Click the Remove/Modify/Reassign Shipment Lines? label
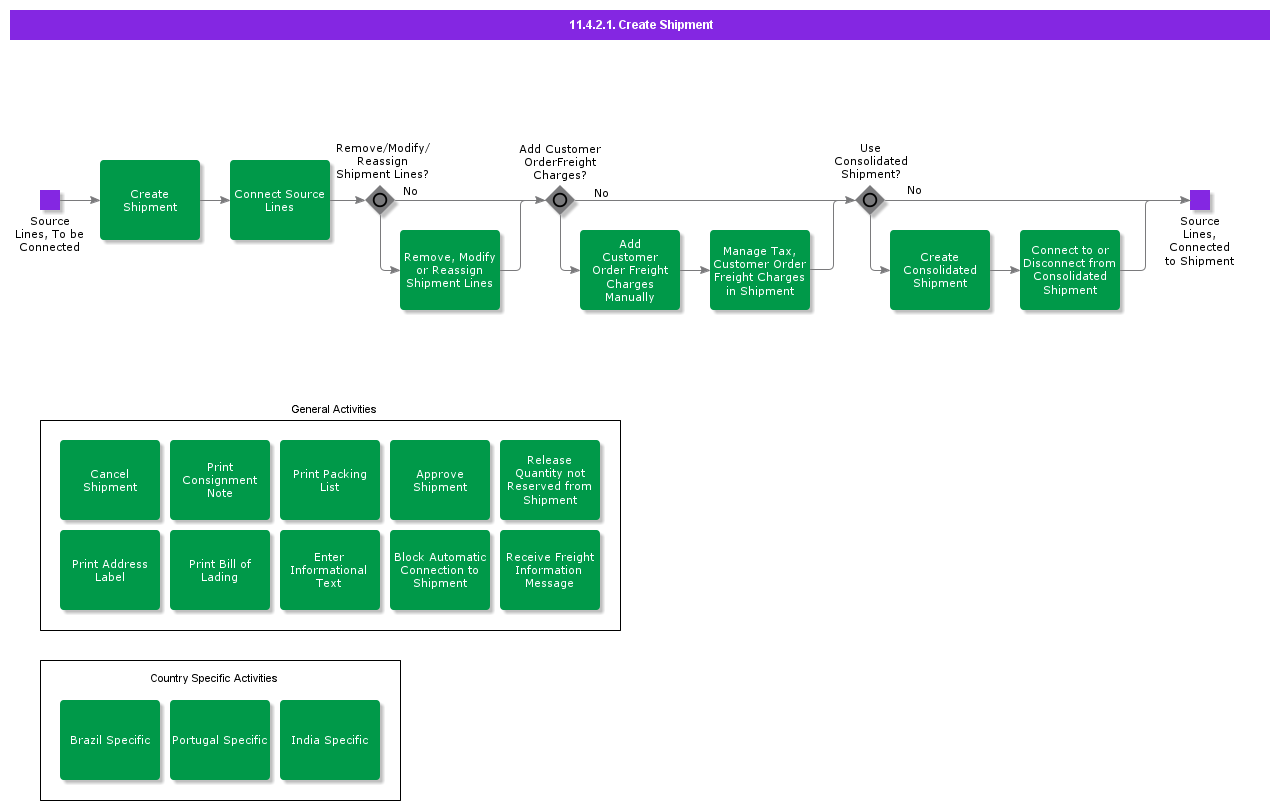Screen dimensions: 1280x810 pos(383,161)
